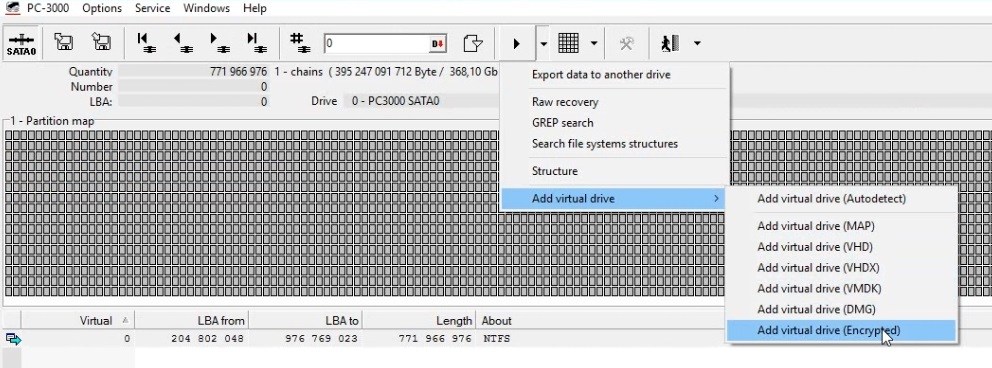Screen dimensions: 992x368
Task: Open the Service menu
Action: [152, 8]
